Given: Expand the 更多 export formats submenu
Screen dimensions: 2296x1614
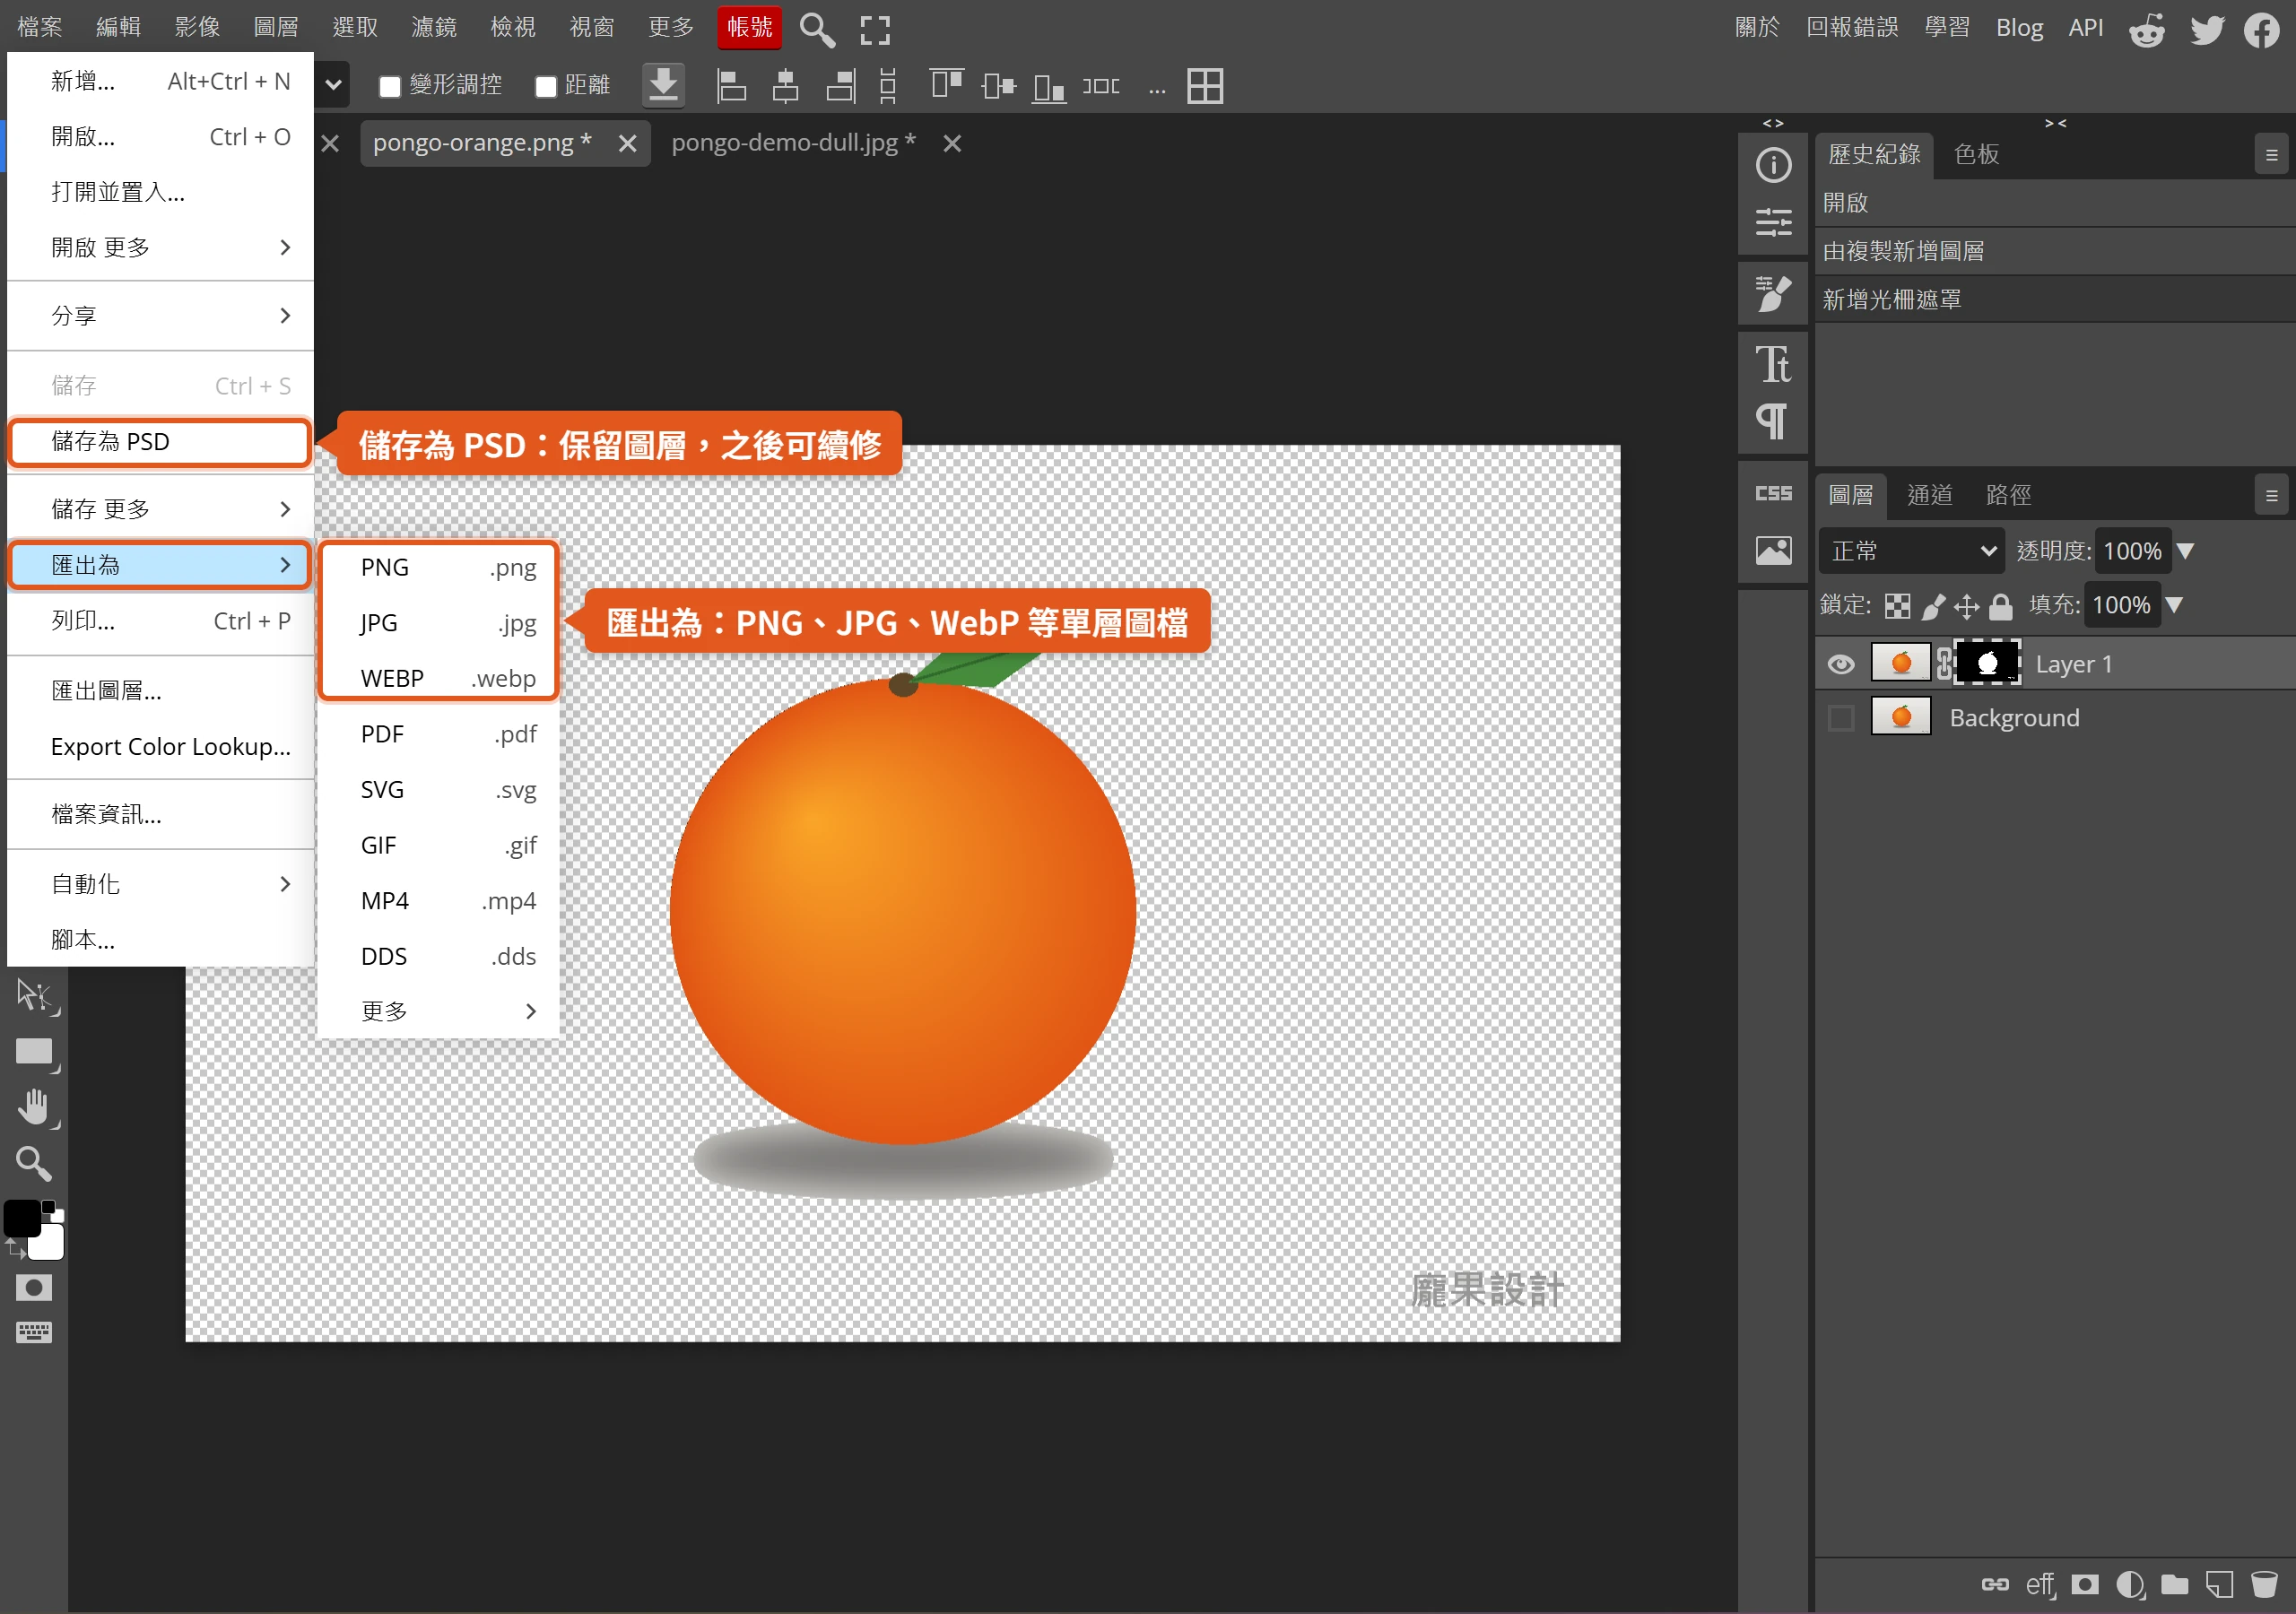Looking at the screenshot, I should (x=438, y=1011).
